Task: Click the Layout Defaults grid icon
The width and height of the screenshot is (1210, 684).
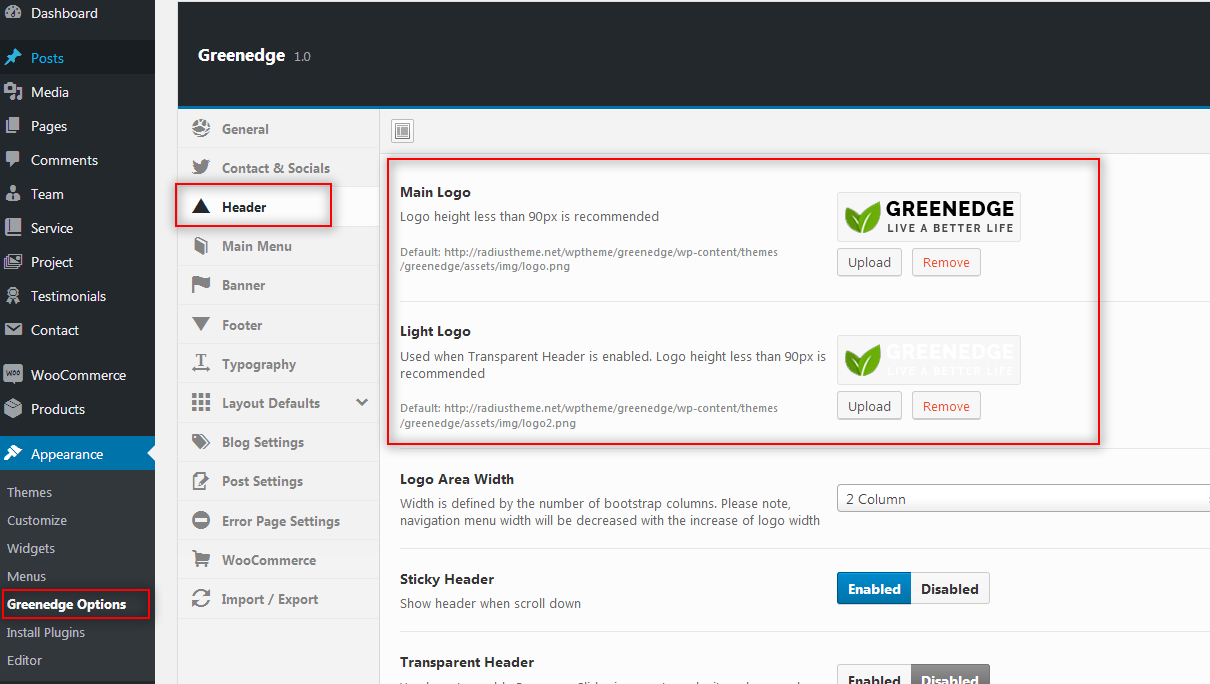Action: click(201, 403)
